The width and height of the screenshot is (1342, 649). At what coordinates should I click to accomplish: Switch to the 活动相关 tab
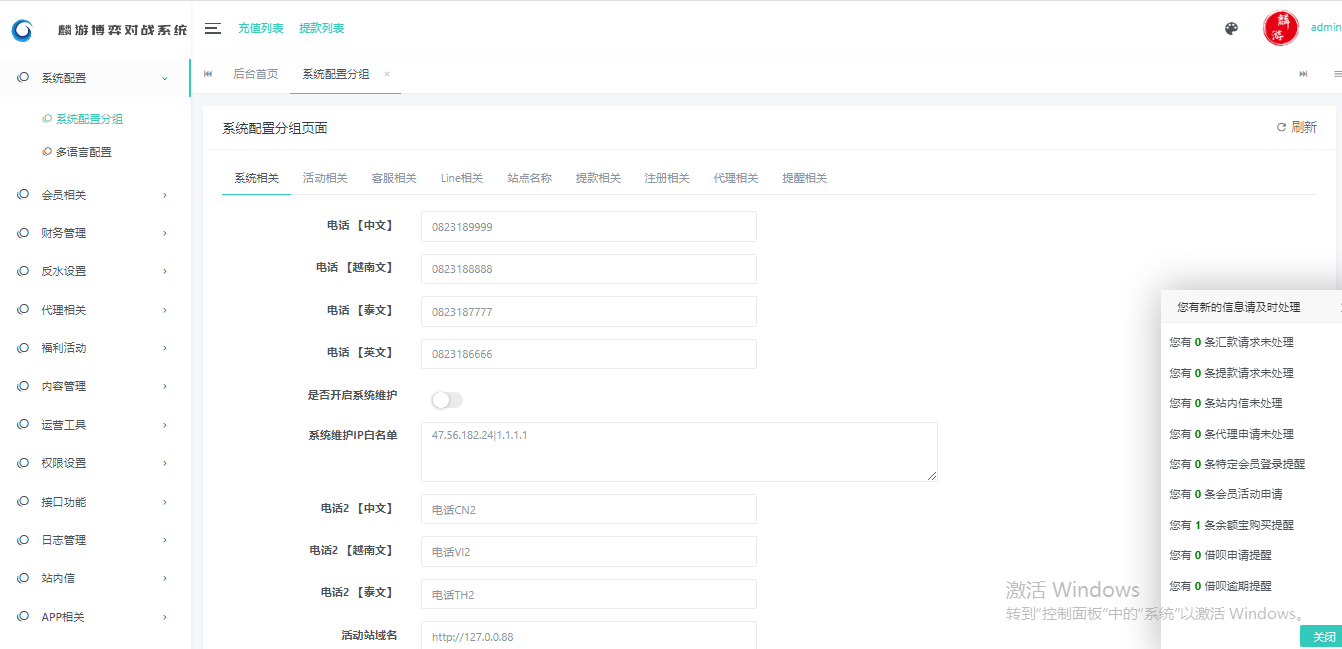pyautogui.click(x=325, y=178)
